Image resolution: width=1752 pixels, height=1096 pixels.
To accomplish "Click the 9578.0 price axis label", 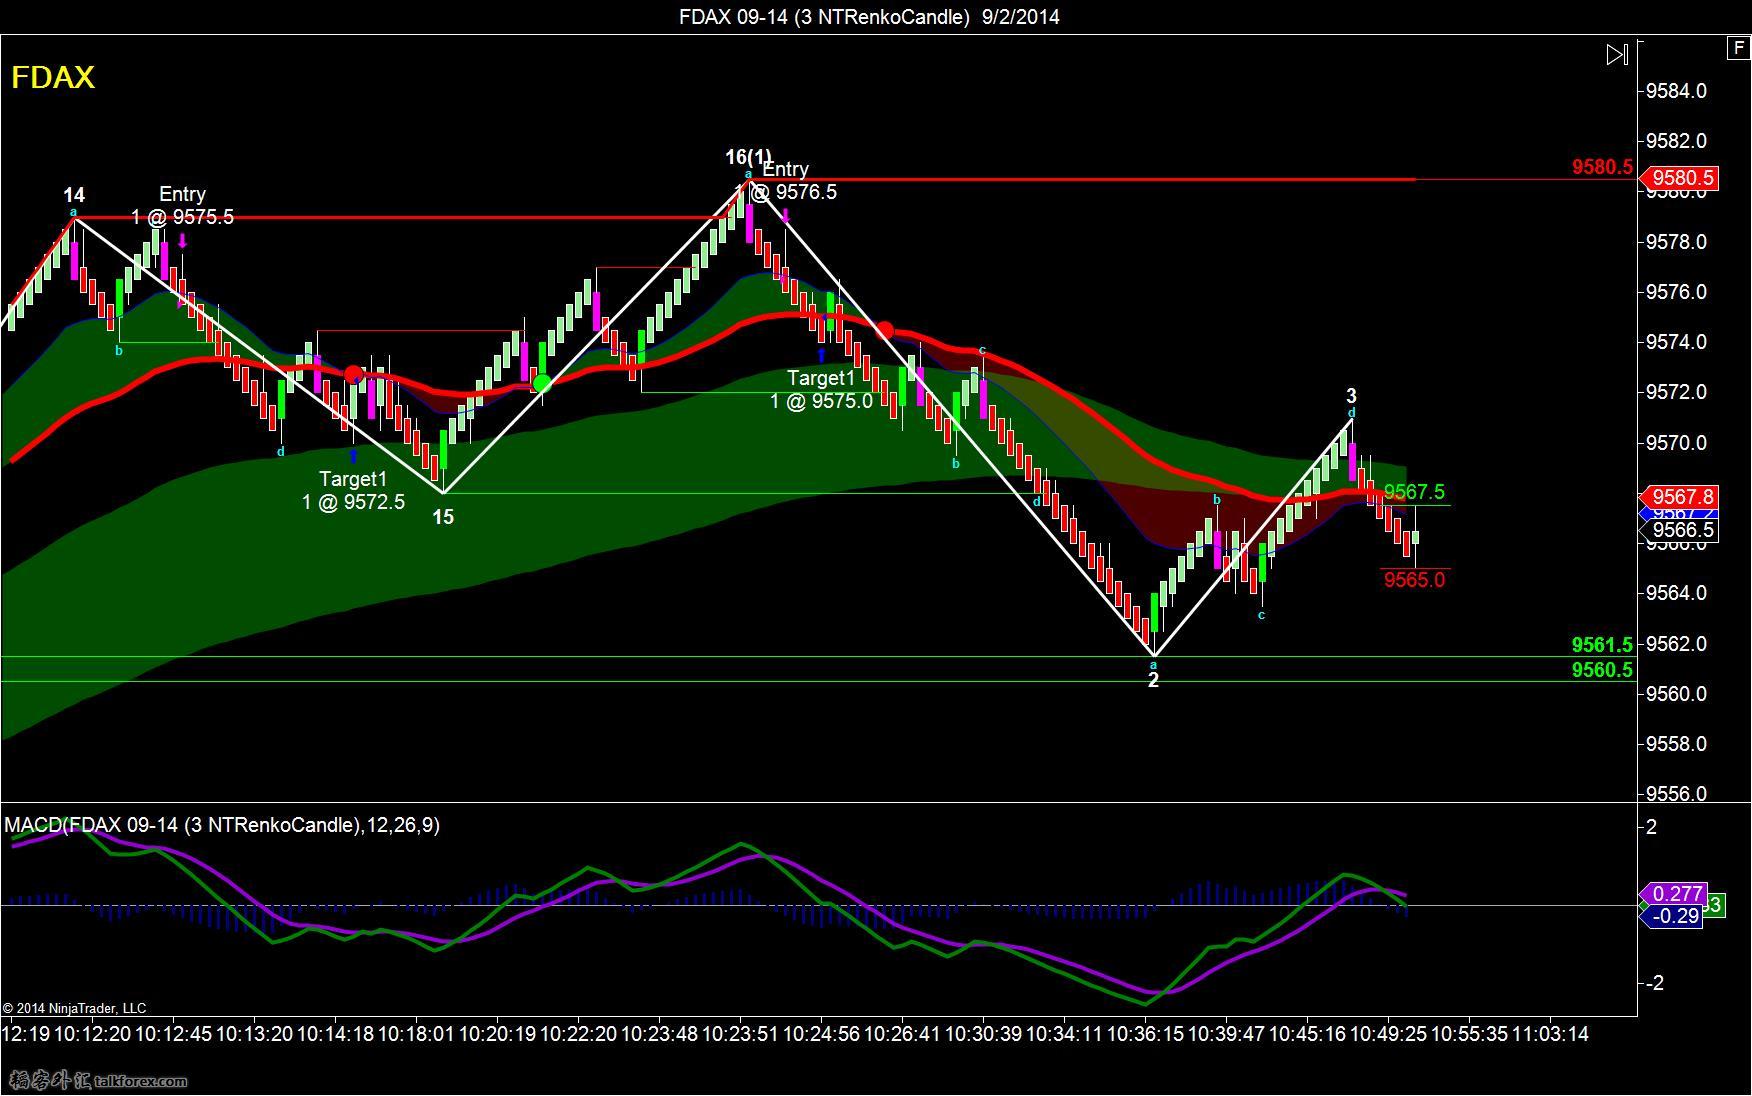I will (1676, 242).
